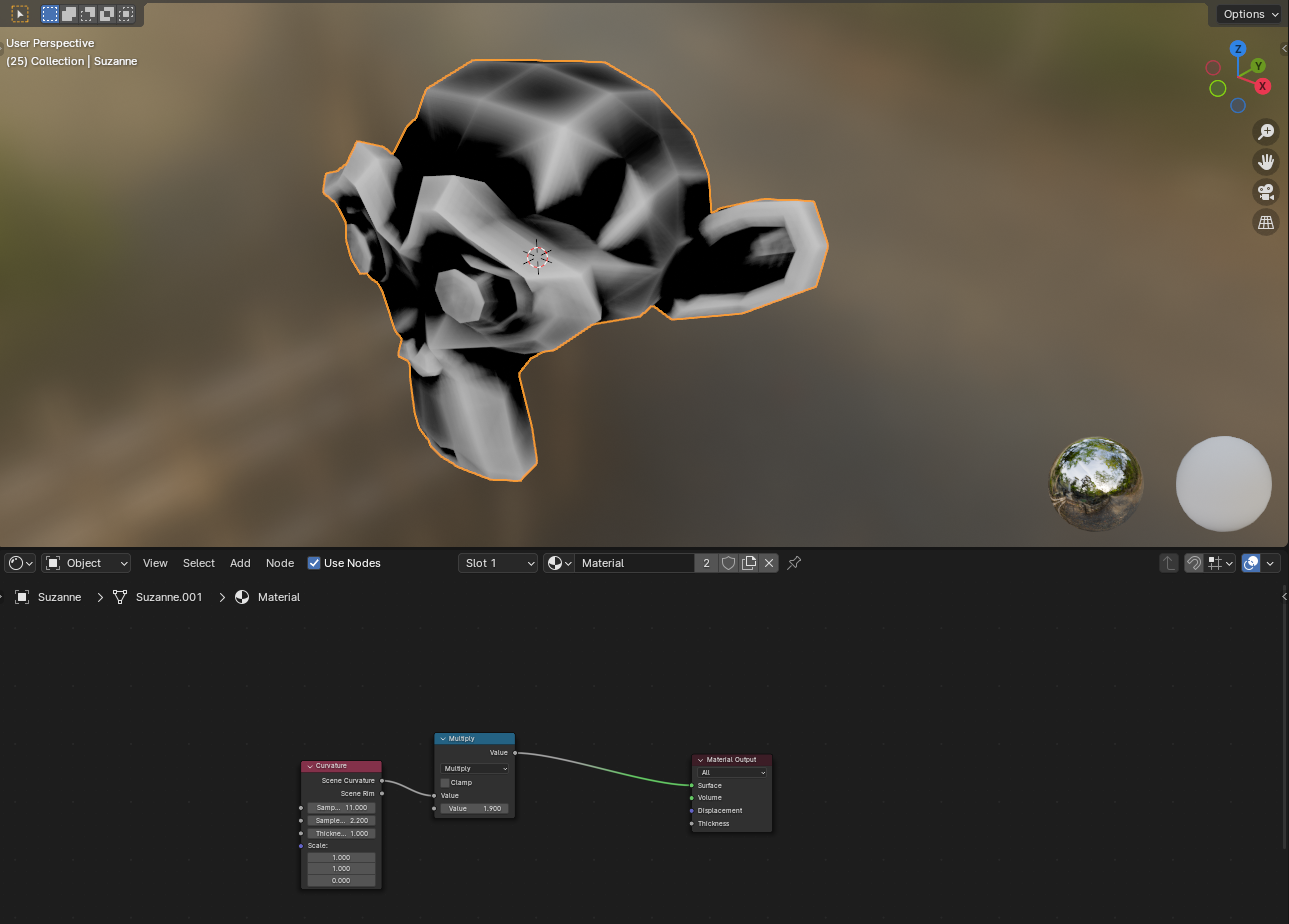Open the overlays options dropdown arrow
The width and height of the screenshot is (1289, 924).
pyautogui.click(x=1272, y=563)
